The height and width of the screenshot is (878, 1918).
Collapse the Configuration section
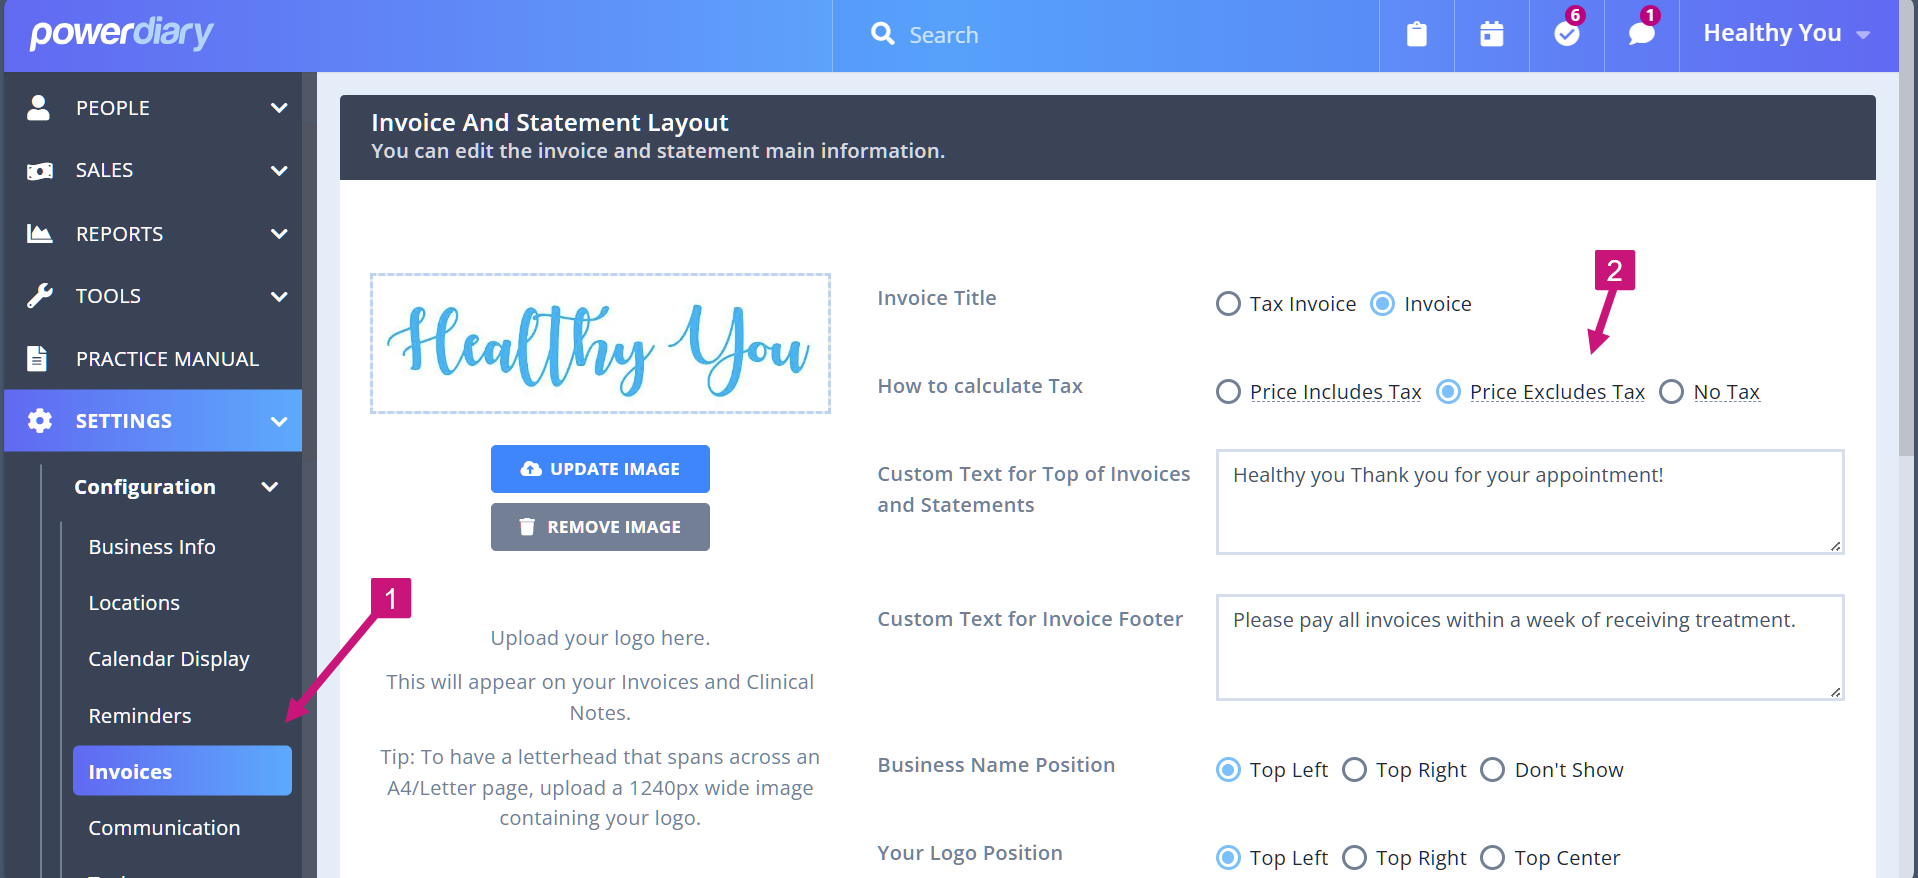point(269,487)
